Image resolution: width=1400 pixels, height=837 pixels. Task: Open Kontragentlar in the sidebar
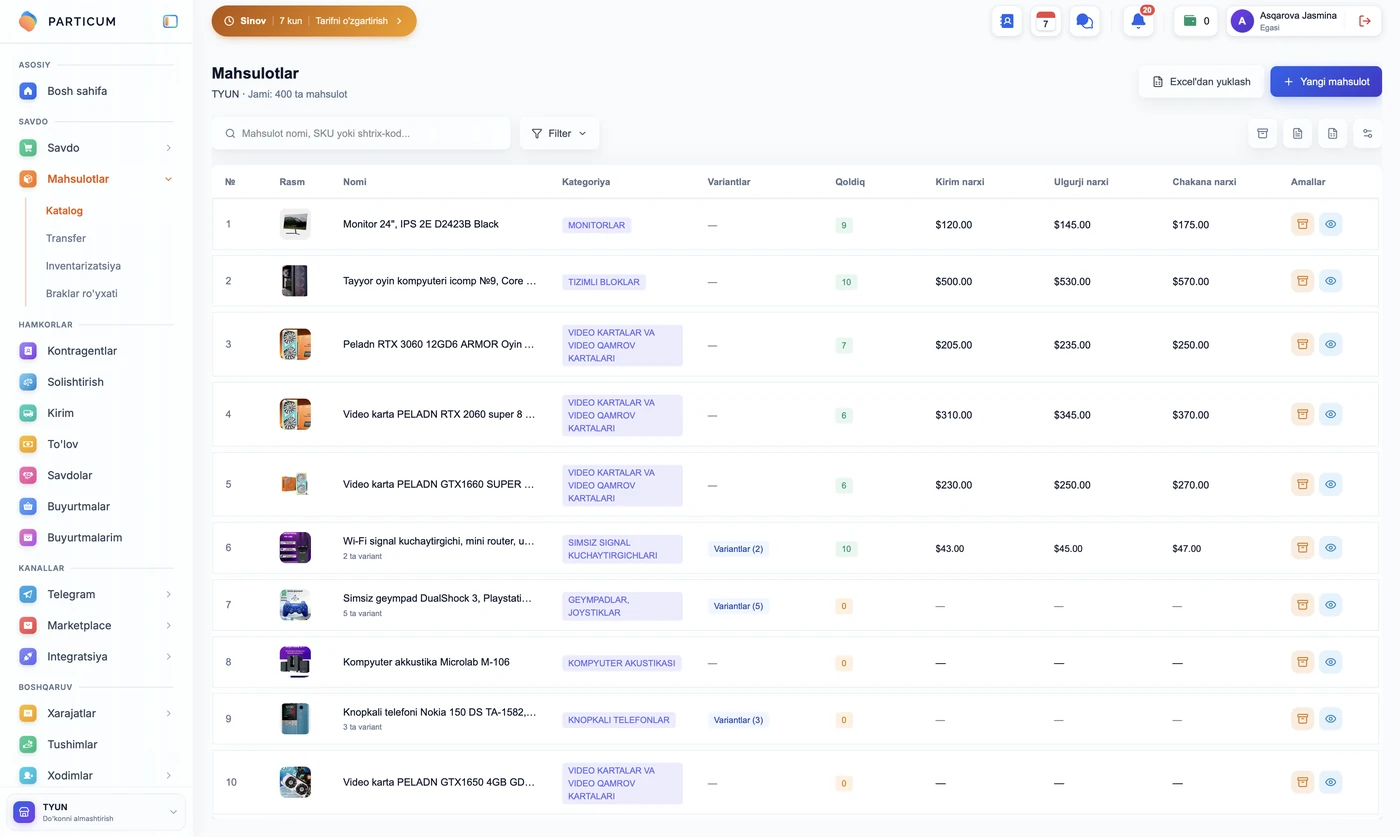pos(96,351)
